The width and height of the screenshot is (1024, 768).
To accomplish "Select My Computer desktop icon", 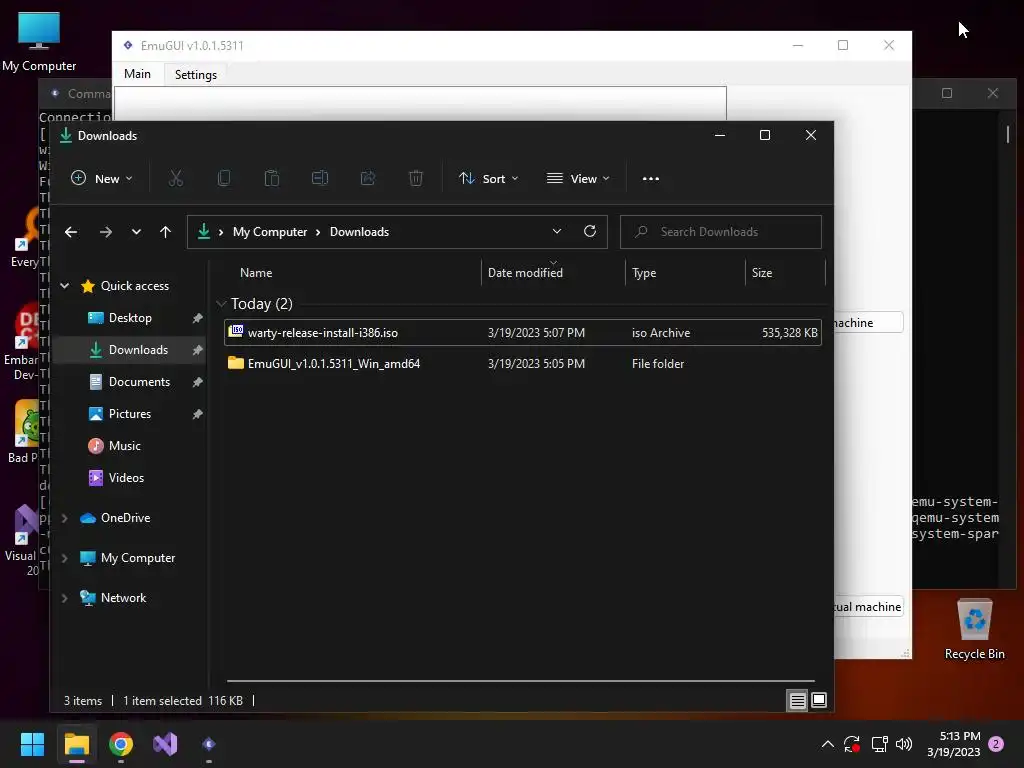I will pyautogui.click(x=39, y=41).
